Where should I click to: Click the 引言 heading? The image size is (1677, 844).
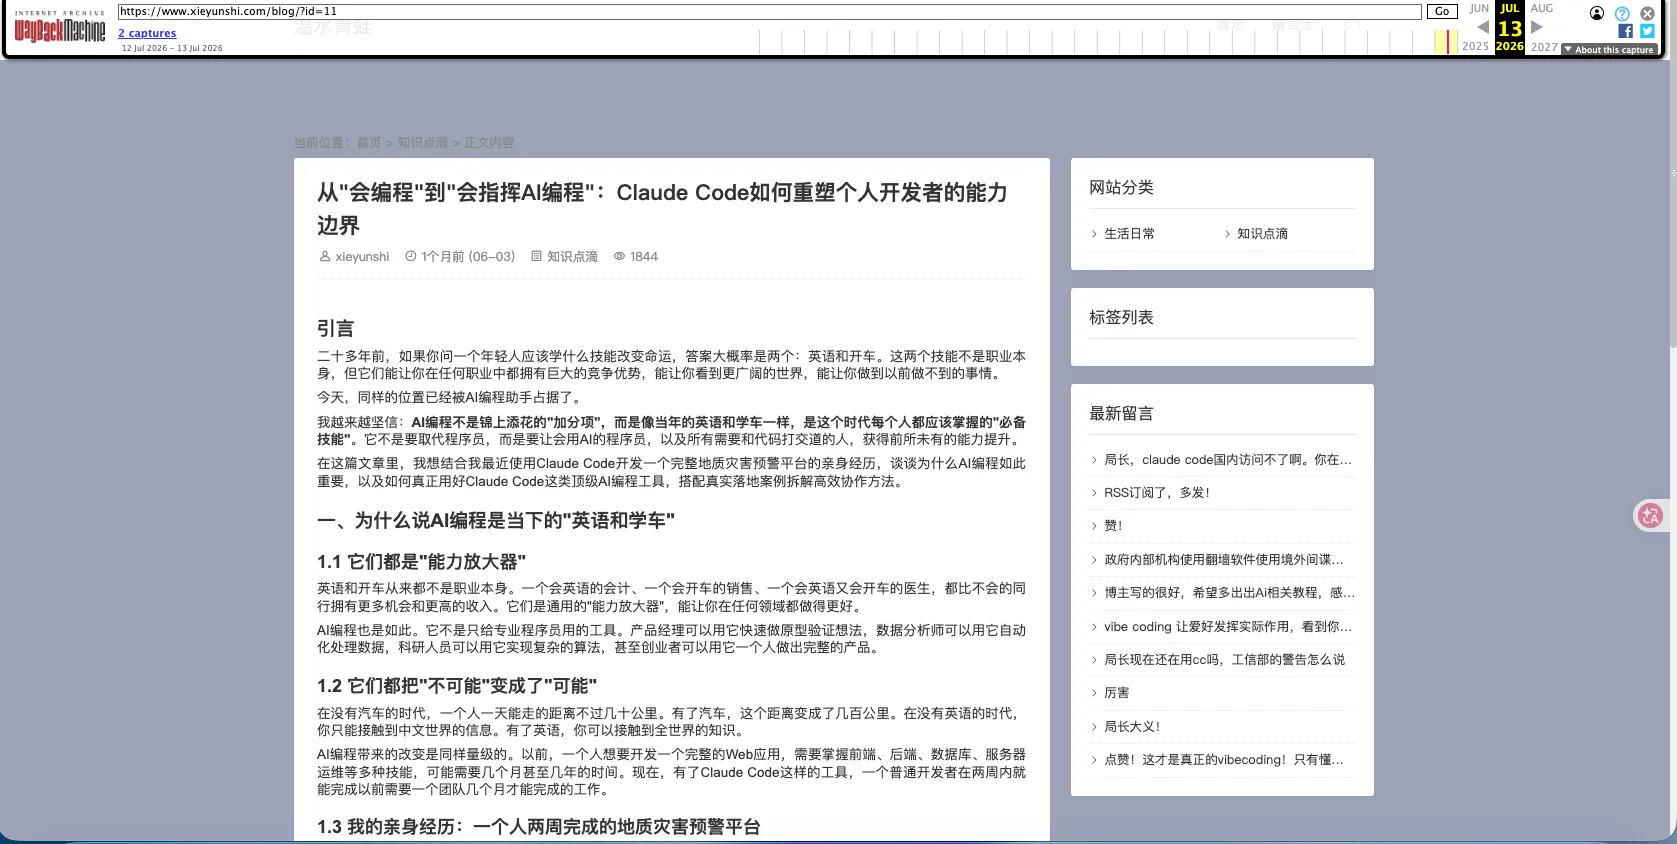pyautogui.click(x=335, y=329)
